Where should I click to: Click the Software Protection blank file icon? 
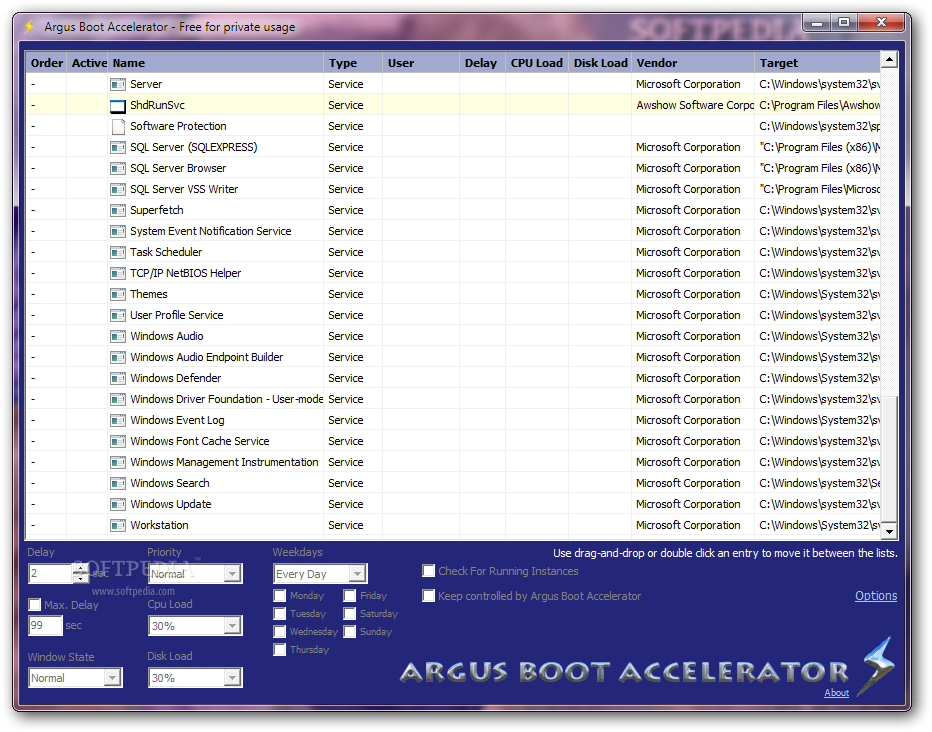118,127
